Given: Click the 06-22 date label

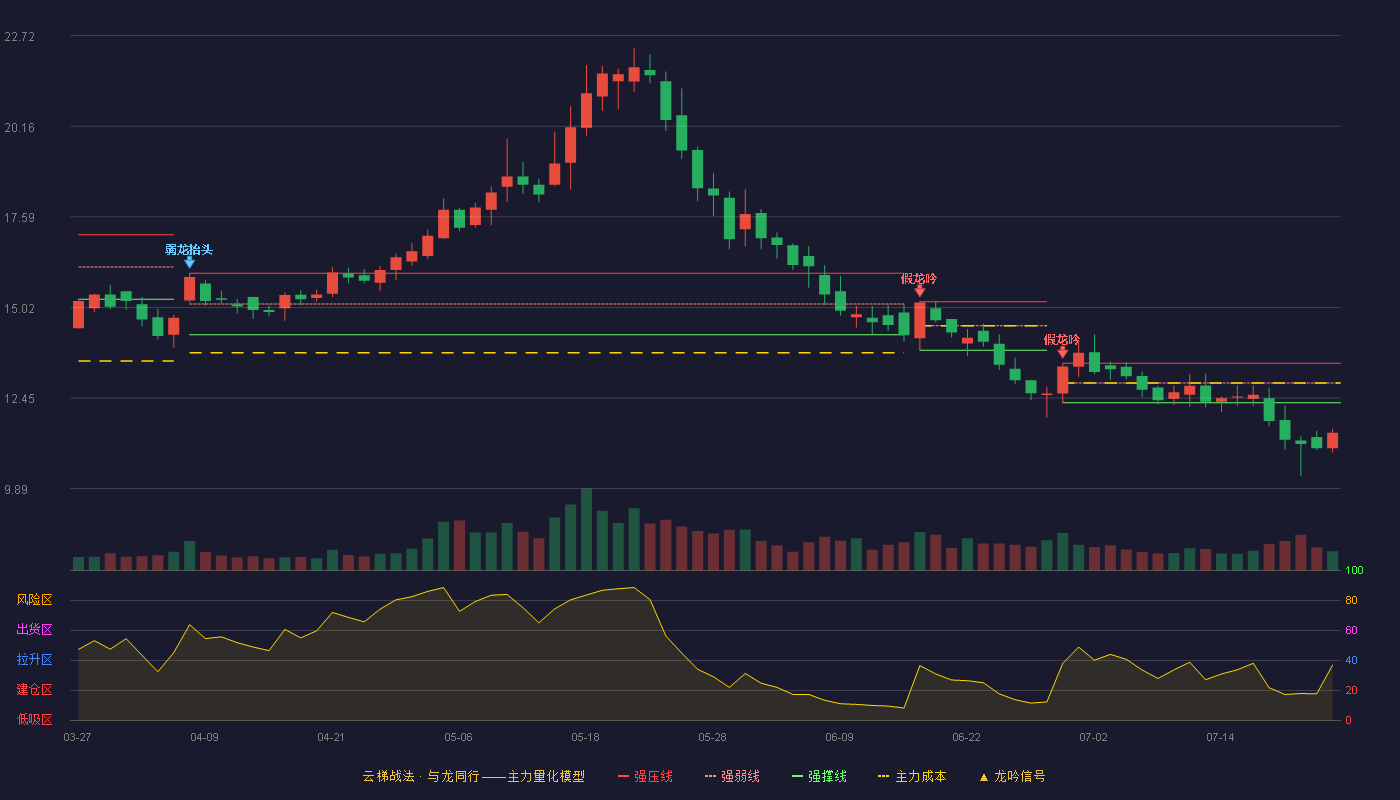Looking at the screenshot, I should pos(966,737).
